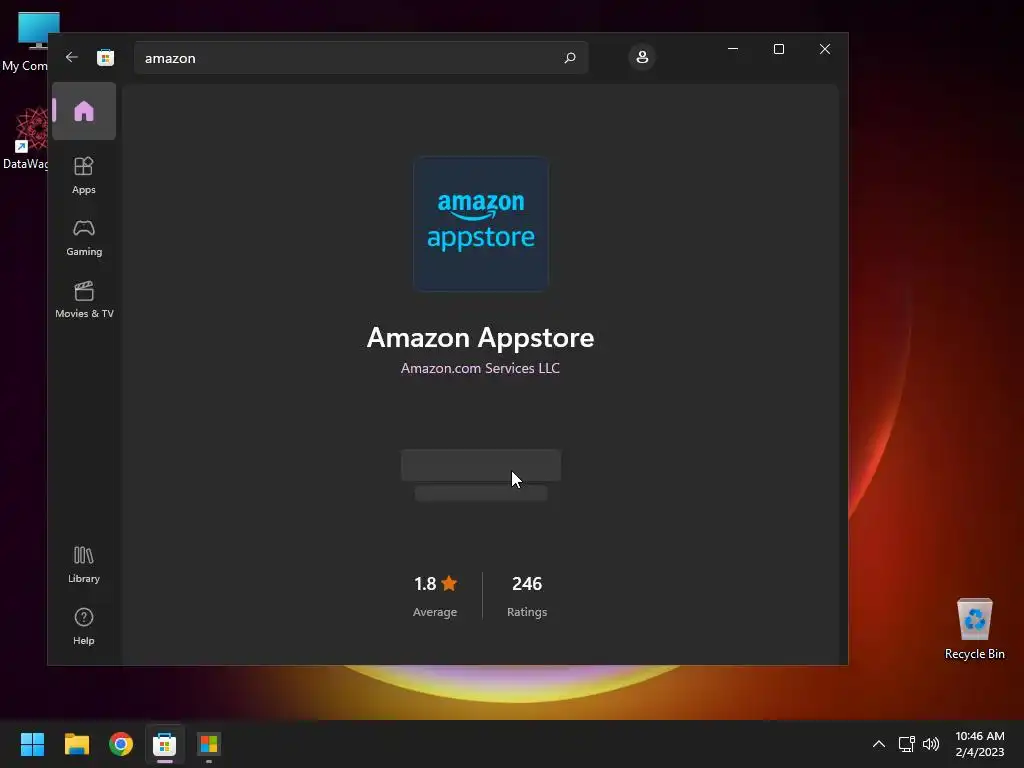Open the Apps section in sidebar
Viewport: 1024px width, 768px height.
[84, 176]
